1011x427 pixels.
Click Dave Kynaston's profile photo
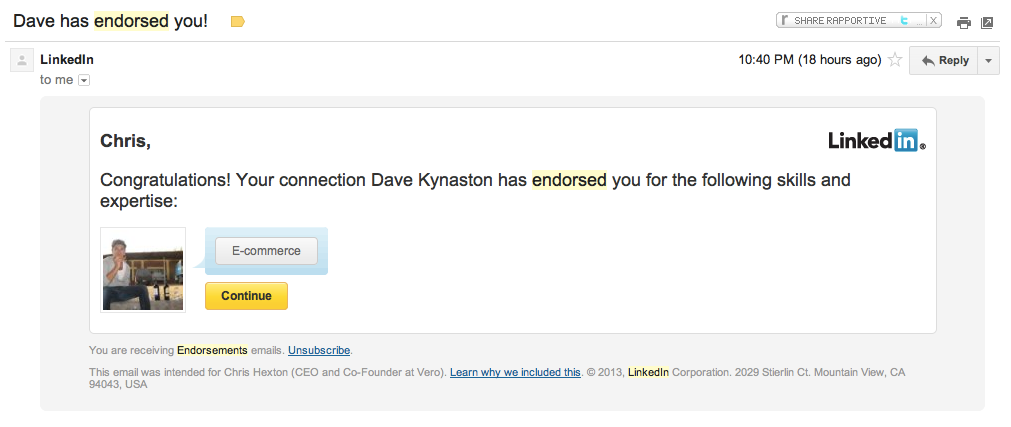143,270
